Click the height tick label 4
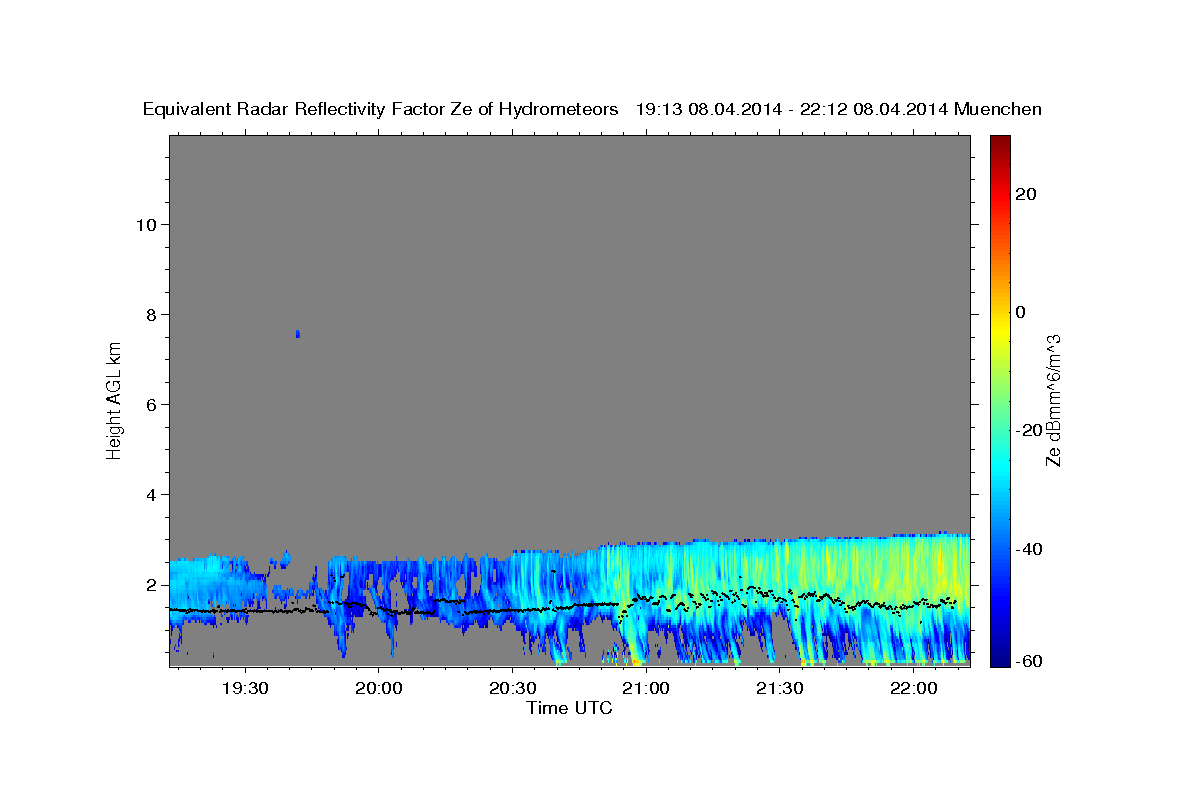The height and width of the screenshot is (800, 1200). [150, 494]
